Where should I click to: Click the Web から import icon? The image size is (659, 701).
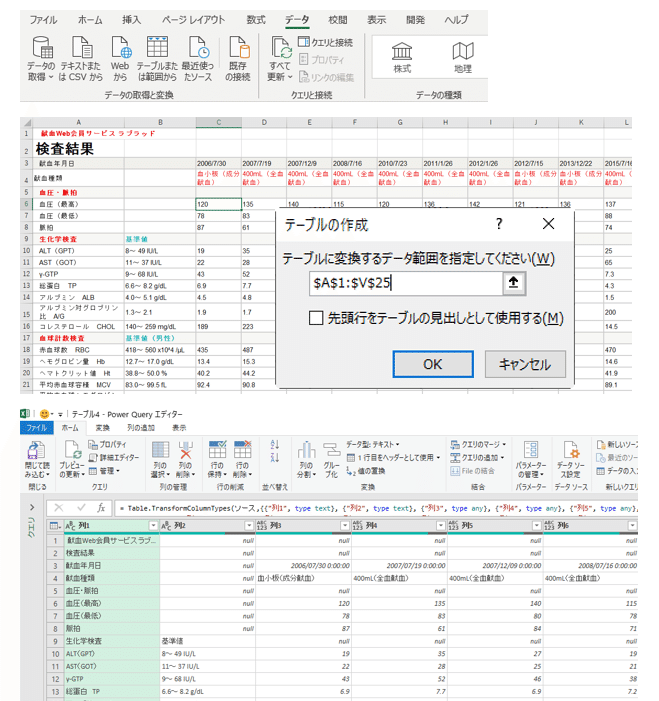tap(120, 59)
